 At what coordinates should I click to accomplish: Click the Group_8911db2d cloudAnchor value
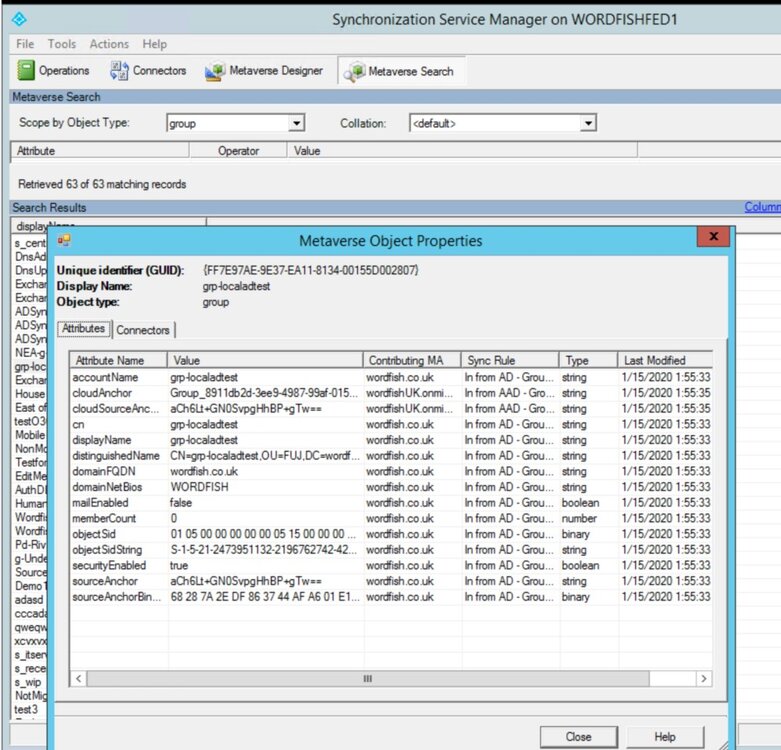click(263, 393)
